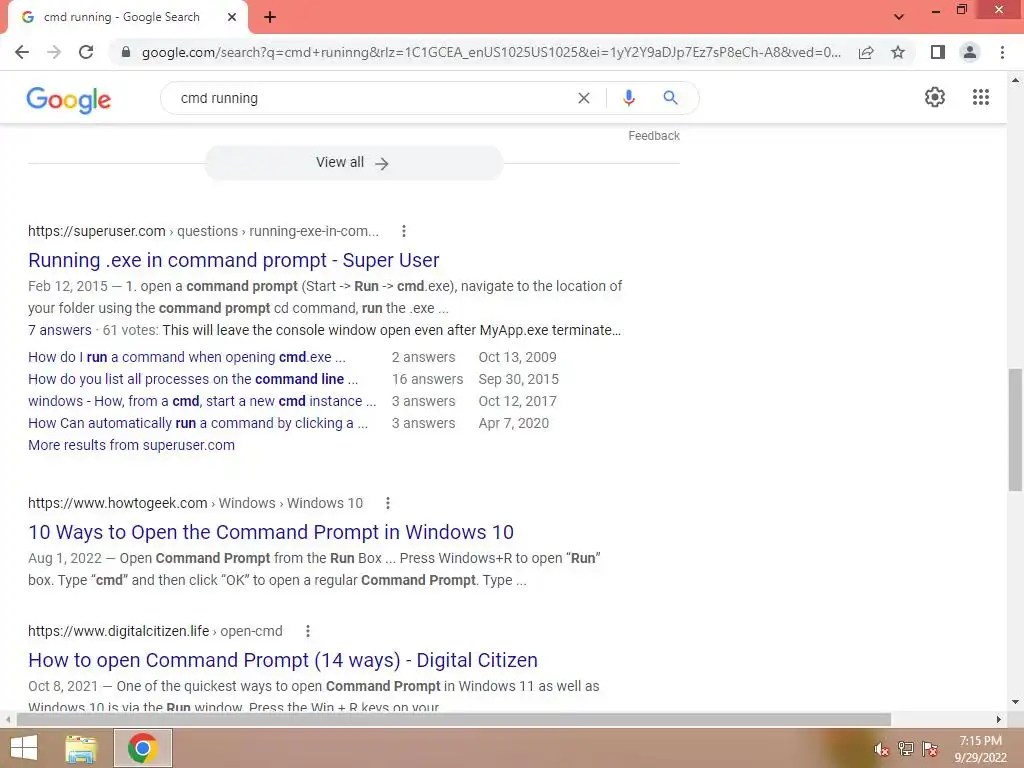Select the cmd running Google Search tab

(127, 17)
